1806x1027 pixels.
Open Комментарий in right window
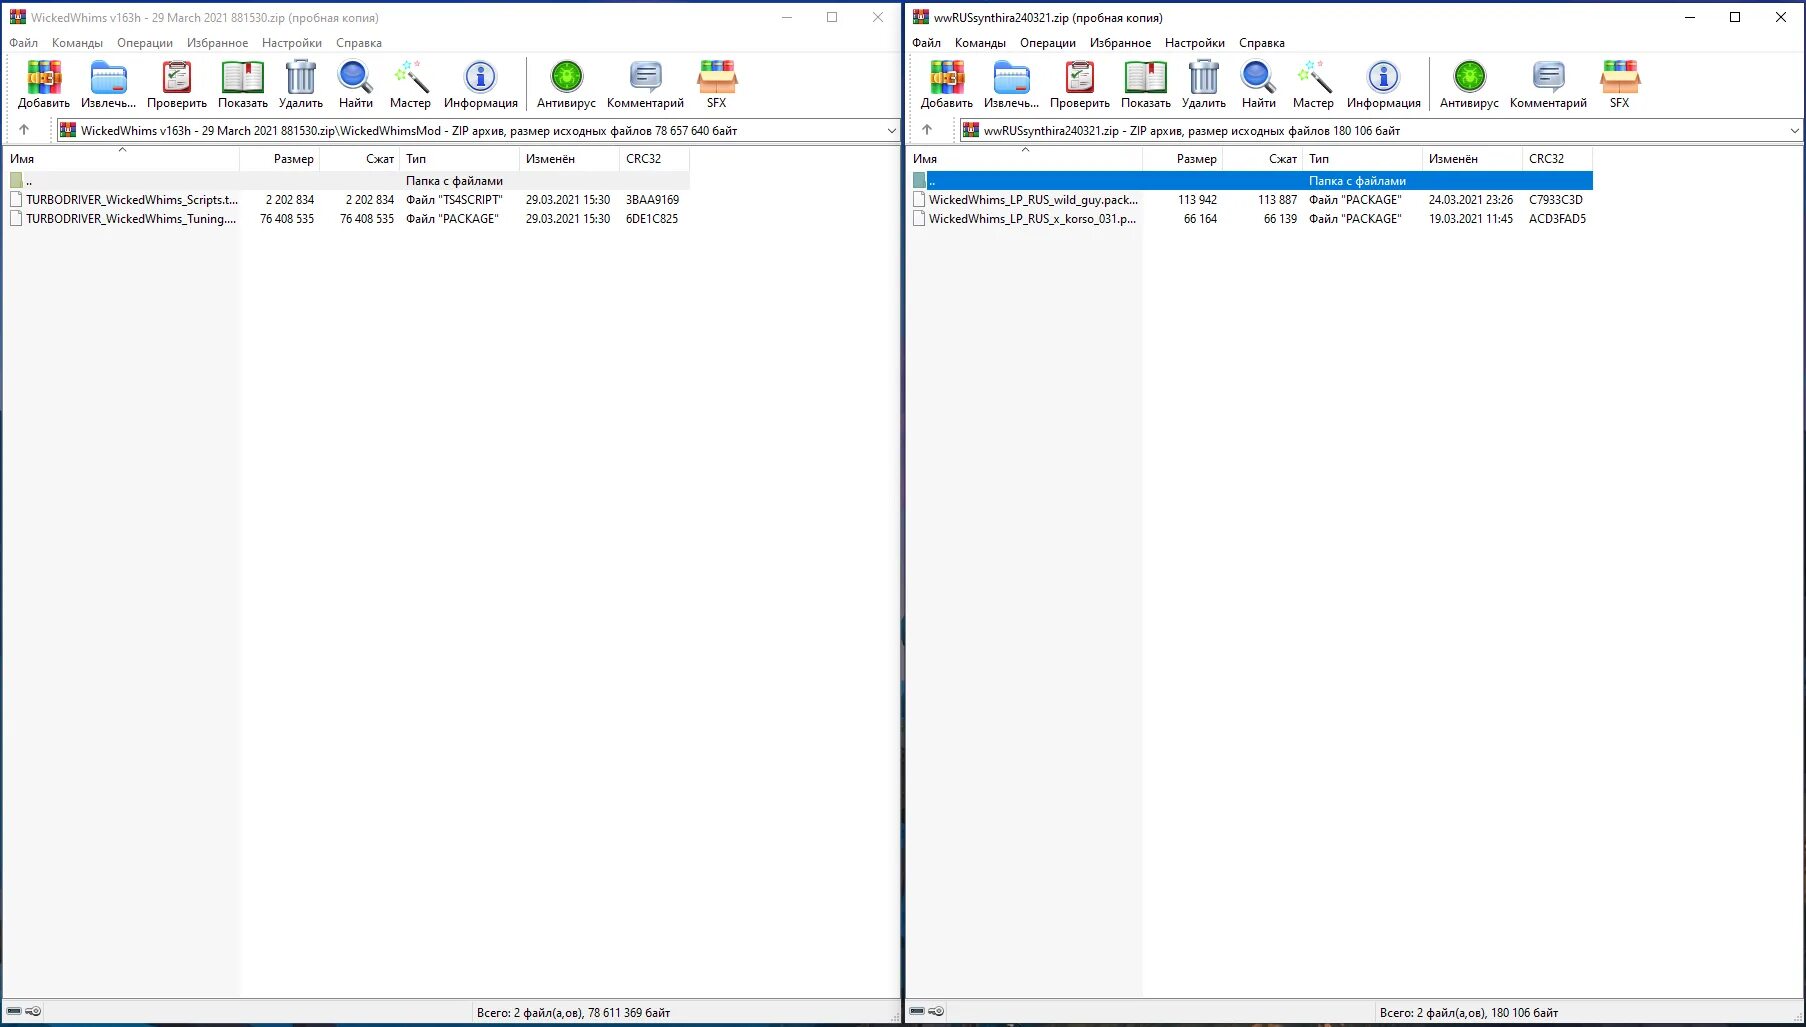tap(1548, 84)
